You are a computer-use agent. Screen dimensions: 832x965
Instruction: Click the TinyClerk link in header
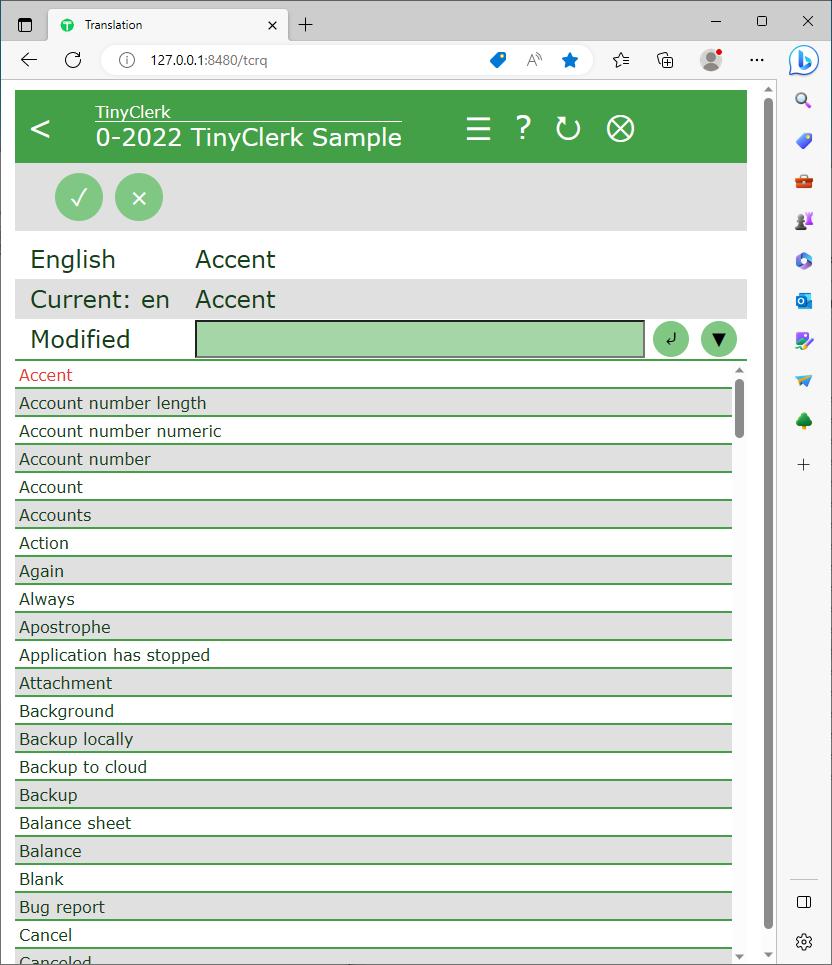(x=133, y=112)
